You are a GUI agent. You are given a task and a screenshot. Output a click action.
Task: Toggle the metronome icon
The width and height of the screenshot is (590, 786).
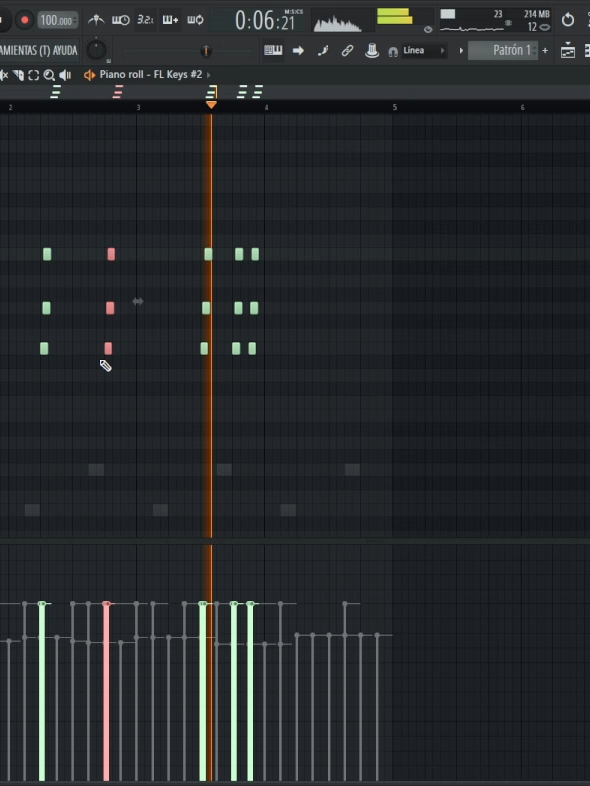pos(96,20)
